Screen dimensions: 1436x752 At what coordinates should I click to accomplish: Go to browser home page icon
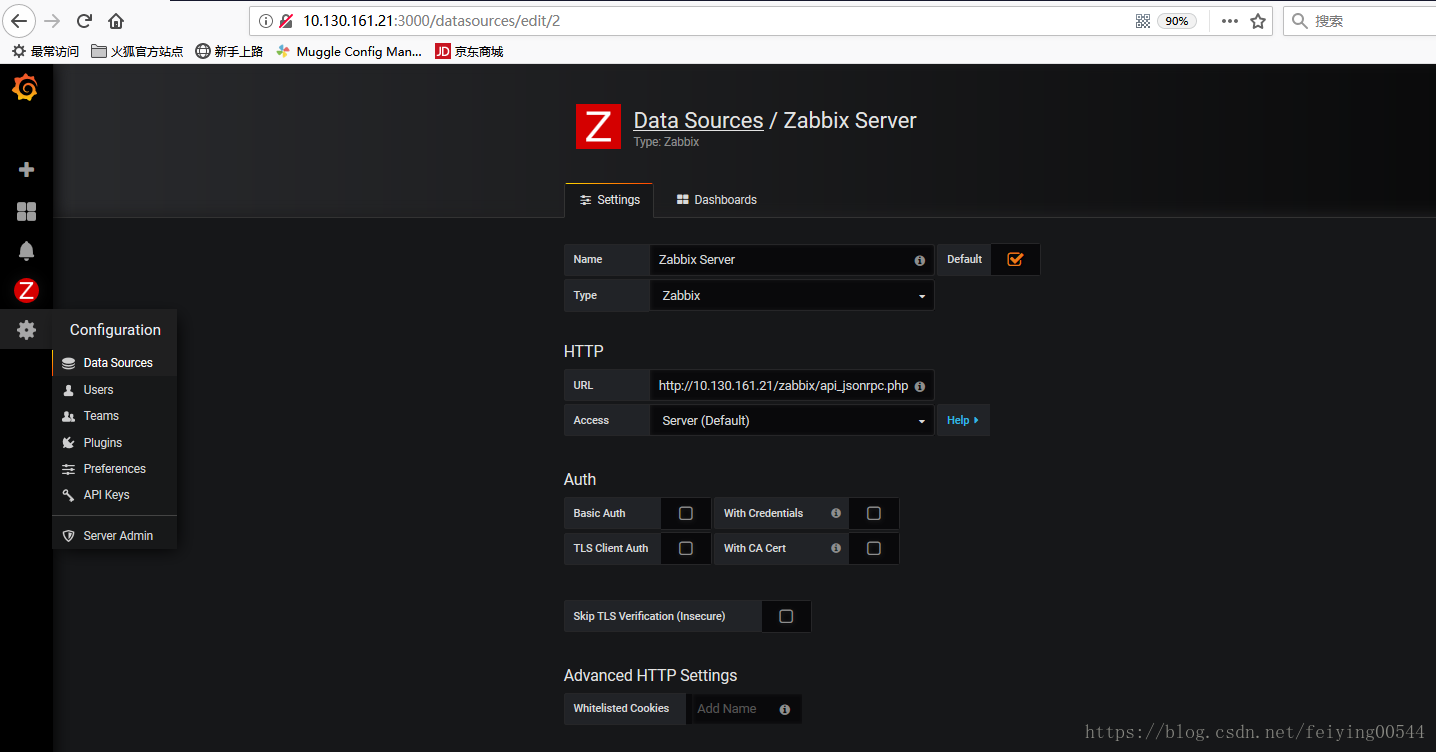(x=116, y=20)
